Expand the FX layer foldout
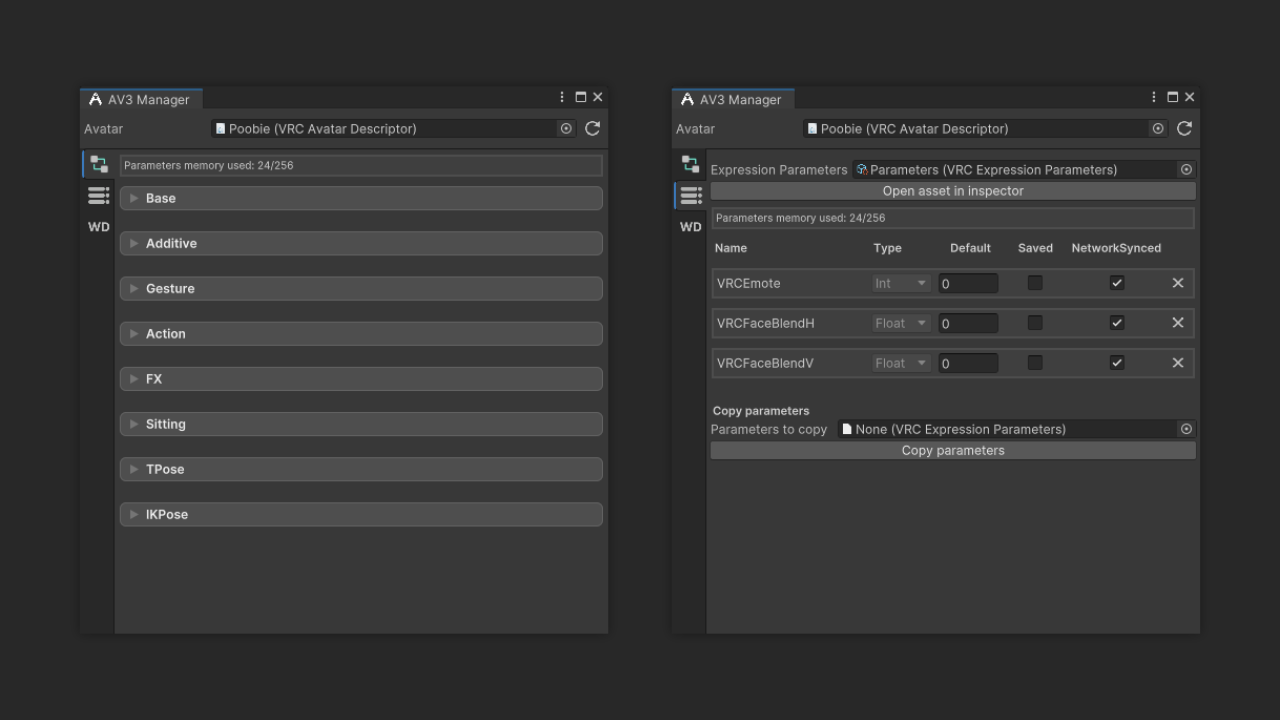This screenshot has width=1280, height=720. (361, 379)
